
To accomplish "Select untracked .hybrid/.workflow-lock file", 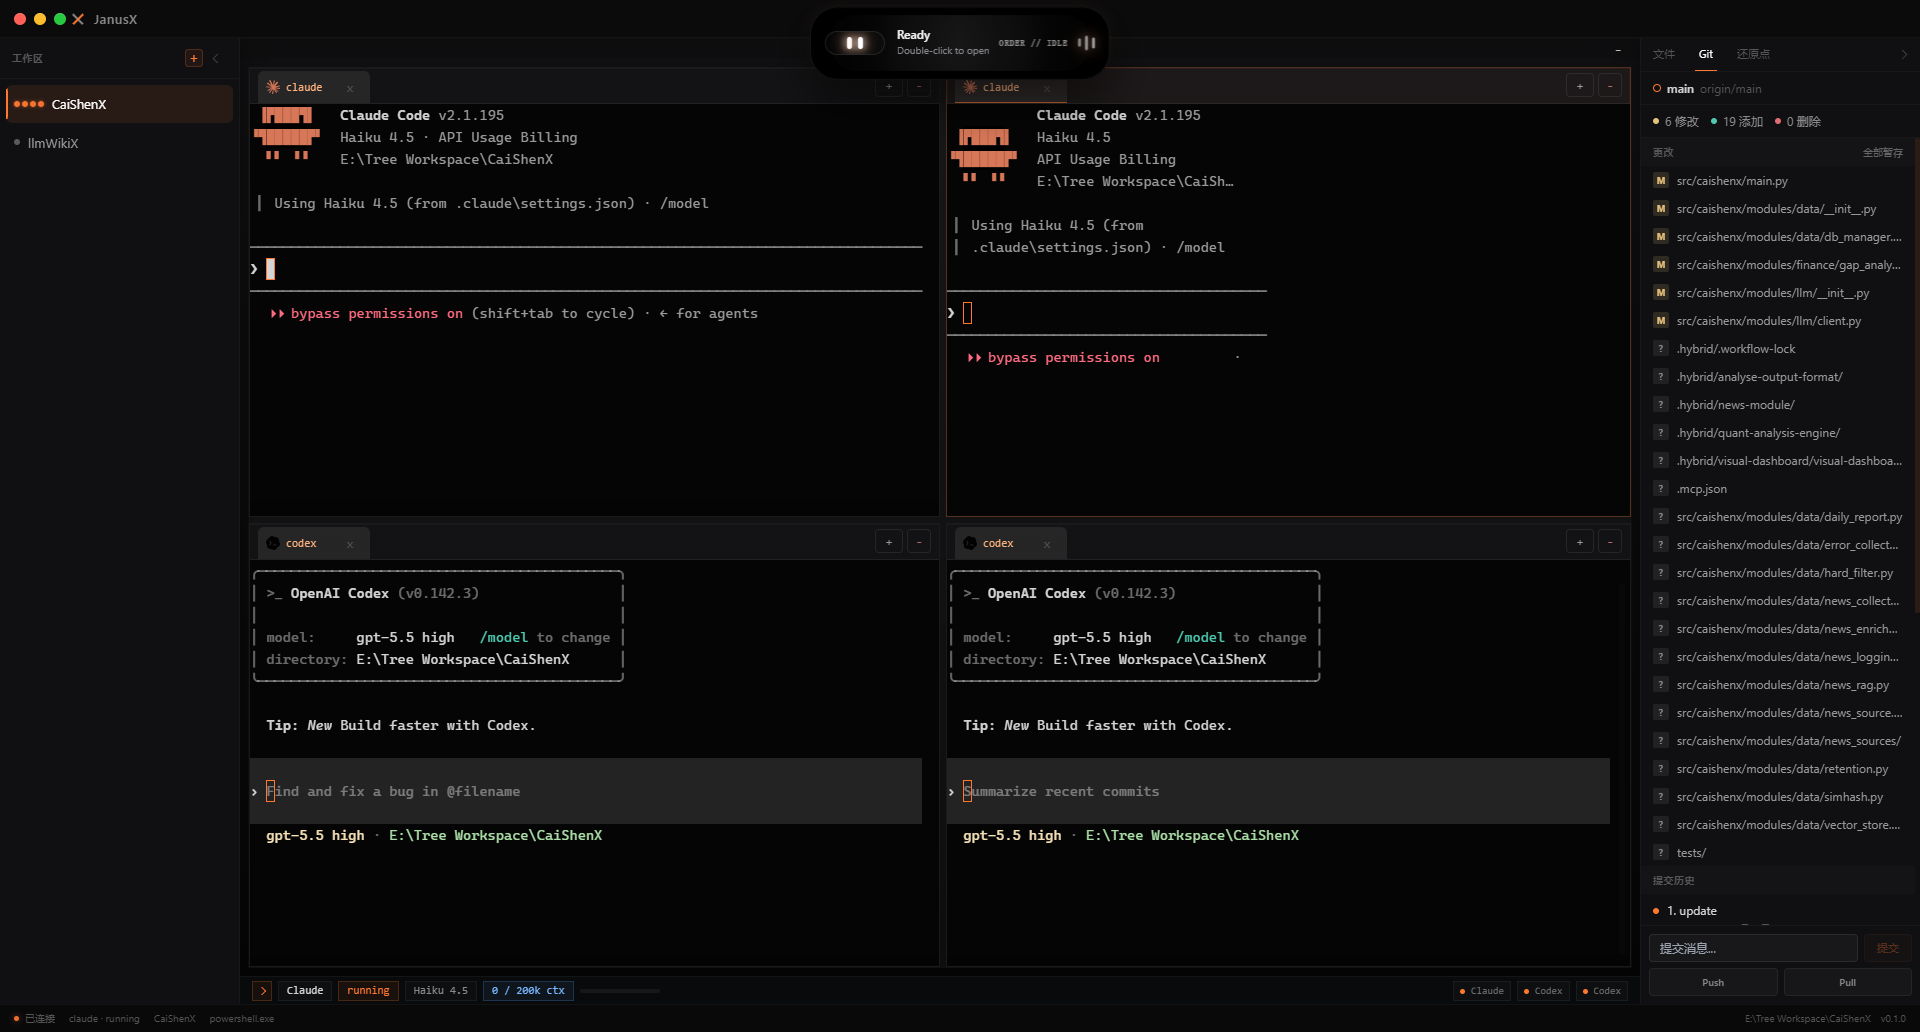I will point(1778,349).
